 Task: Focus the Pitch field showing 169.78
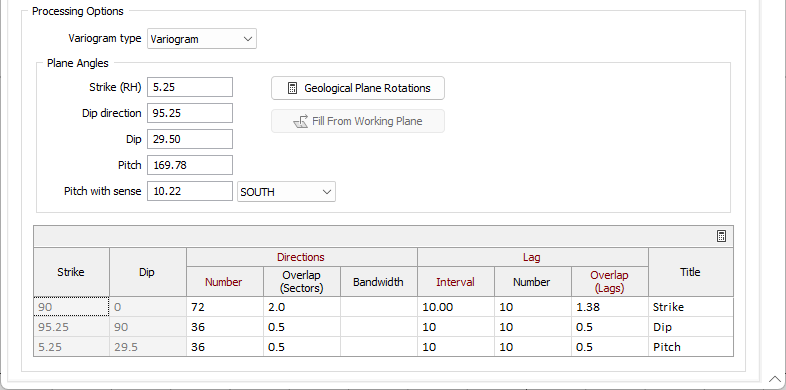coord(189,165)
